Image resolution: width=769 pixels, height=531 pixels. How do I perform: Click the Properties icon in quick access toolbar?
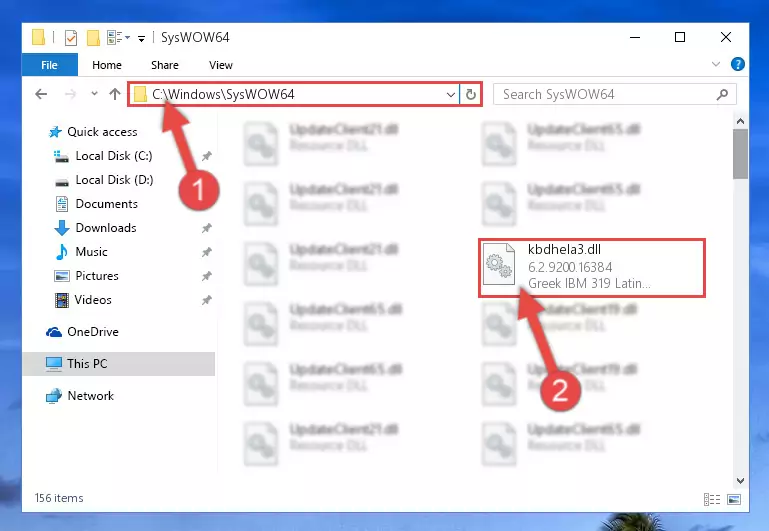(71, 38)
